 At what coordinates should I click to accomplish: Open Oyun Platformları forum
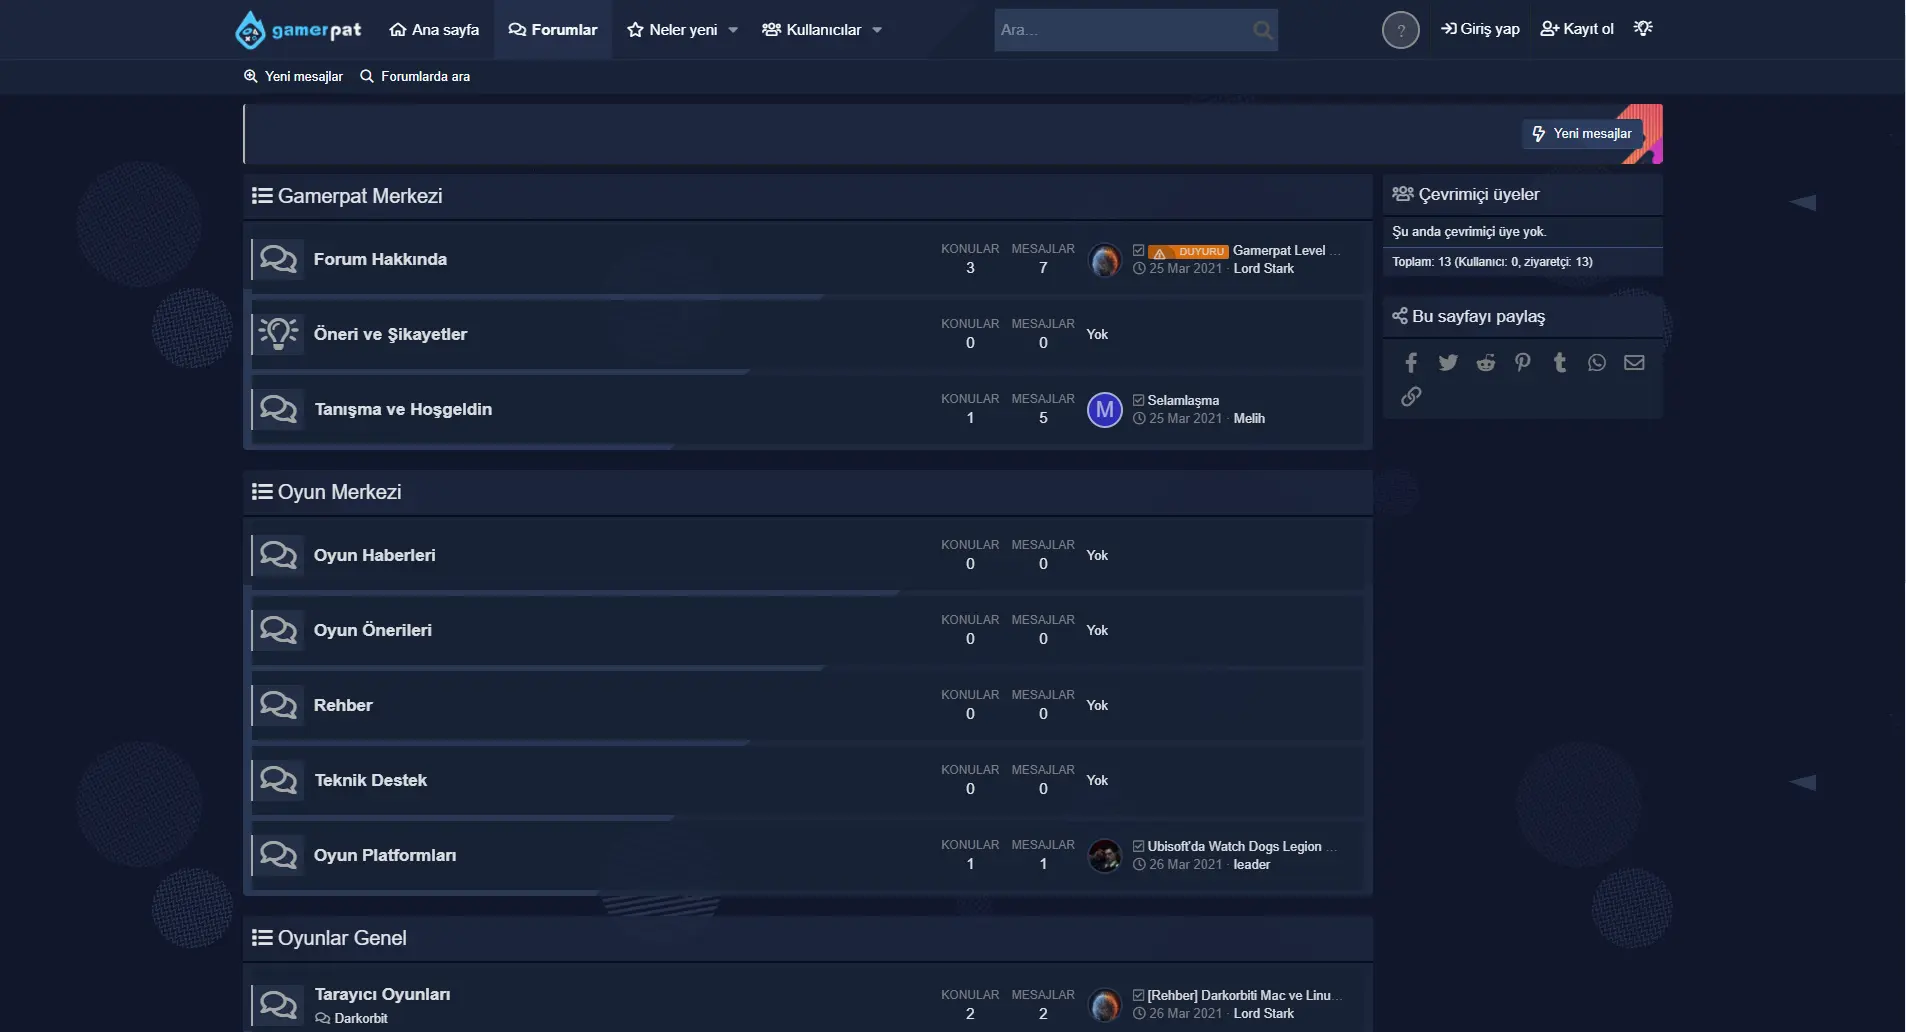point(385,855)
